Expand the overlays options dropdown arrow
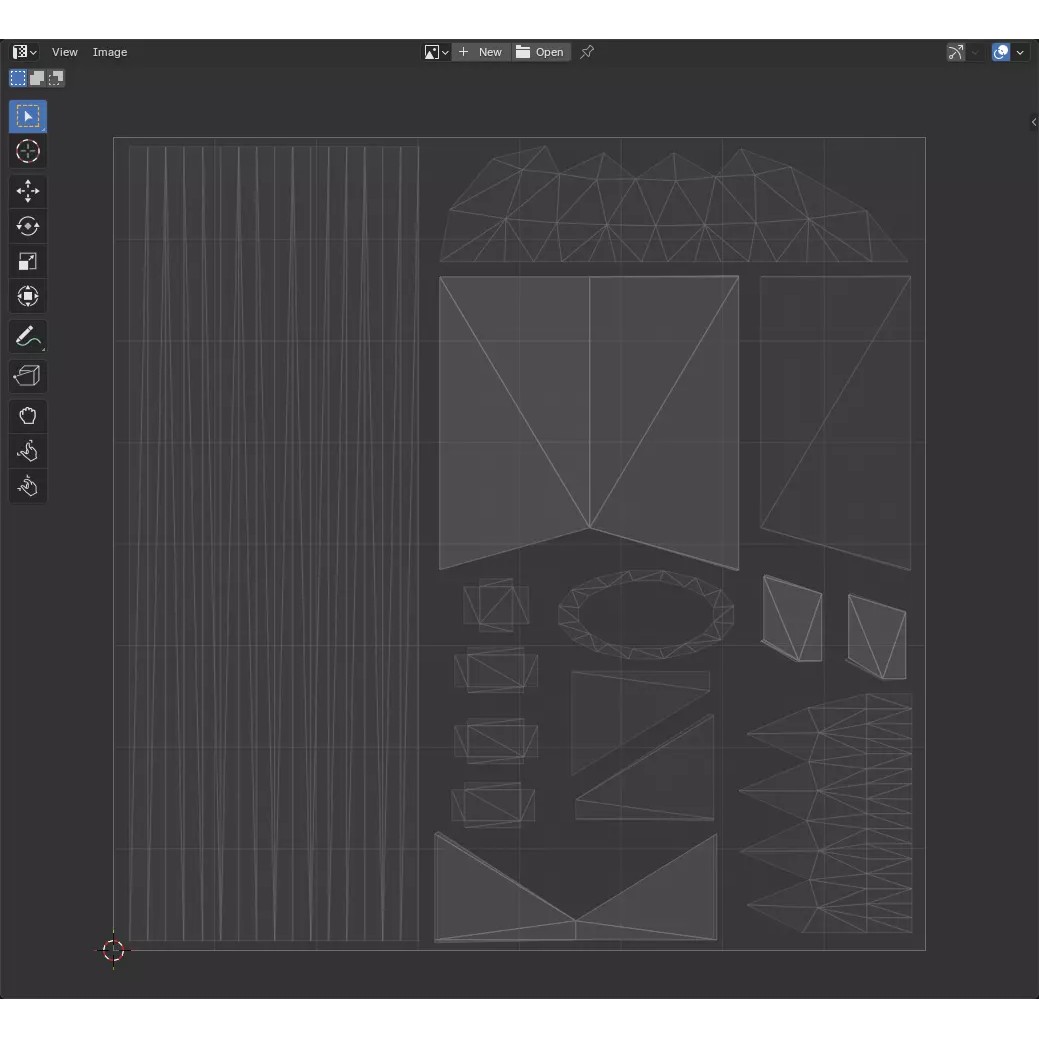Image resolution: width=1039 pixels, height=1039 pixels. tap(1020, 52)
